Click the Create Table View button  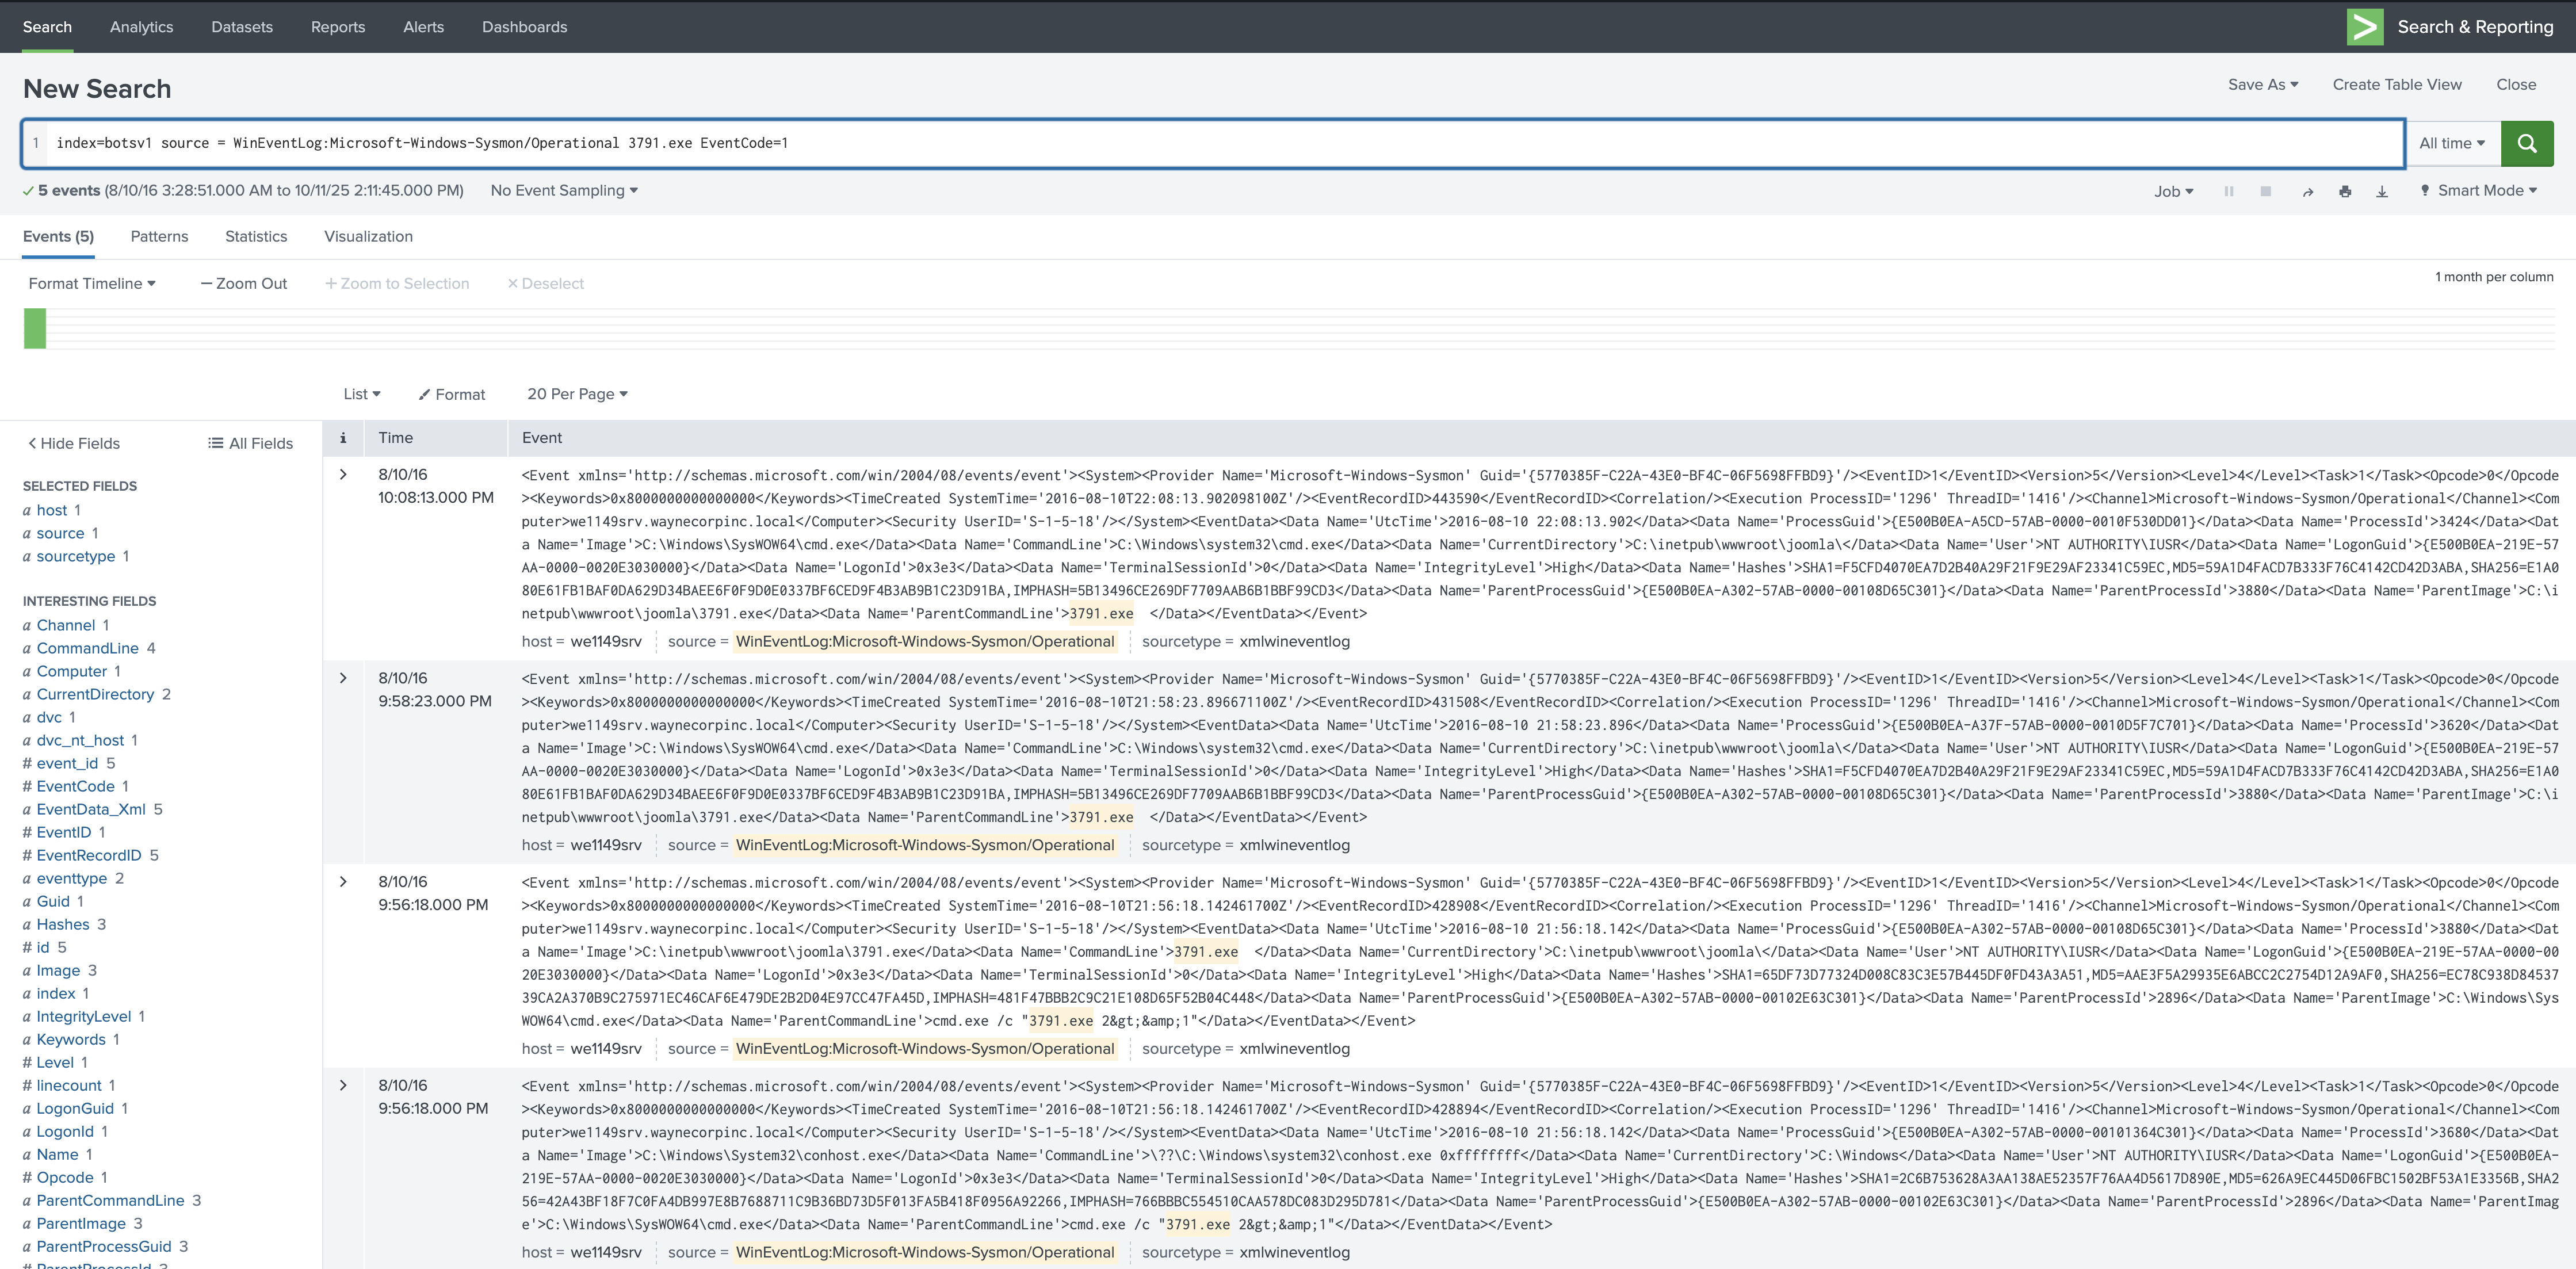2396,84
